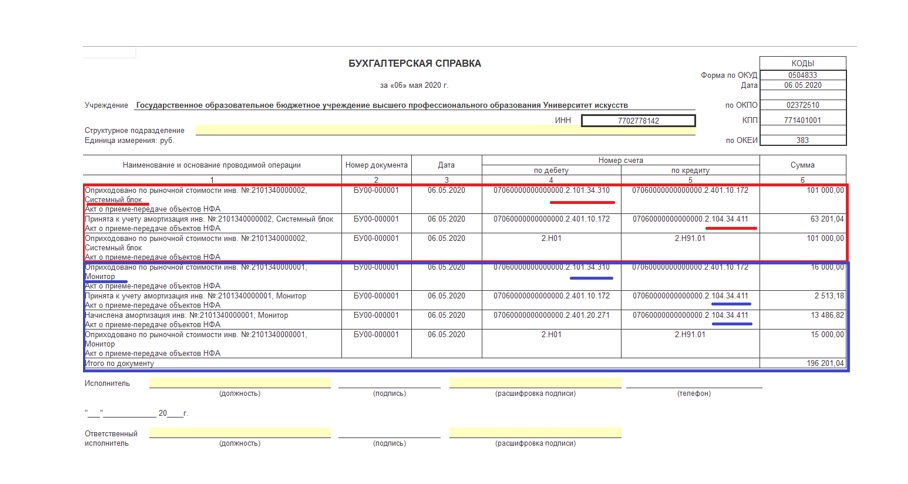Click the total amount 196 201,04
The image size is (908, 484).
pos(824,364)
